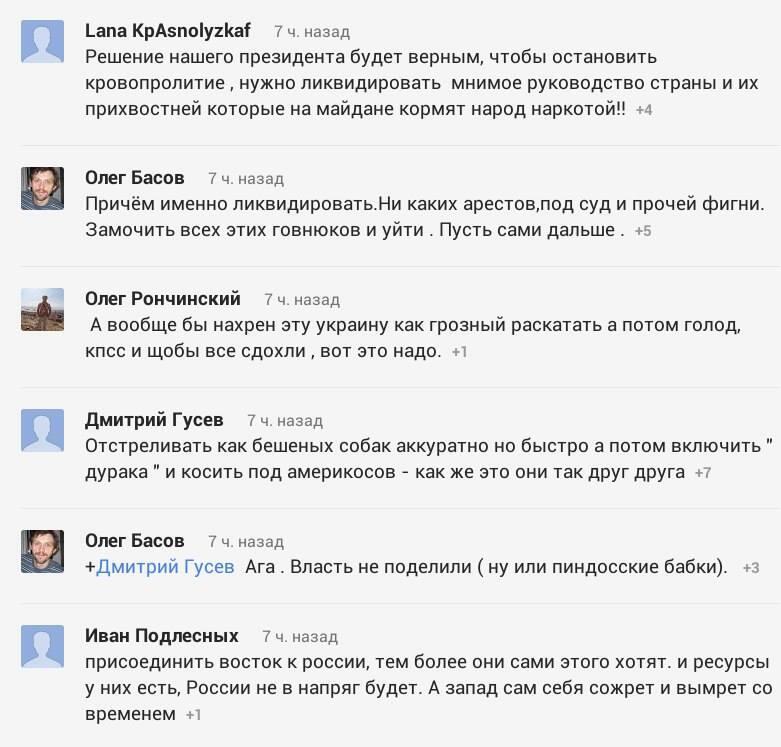This screenshot has height=747, width=781.
Task: Open Олег Рончинский's profile via his name
Action: click(163, 298)
